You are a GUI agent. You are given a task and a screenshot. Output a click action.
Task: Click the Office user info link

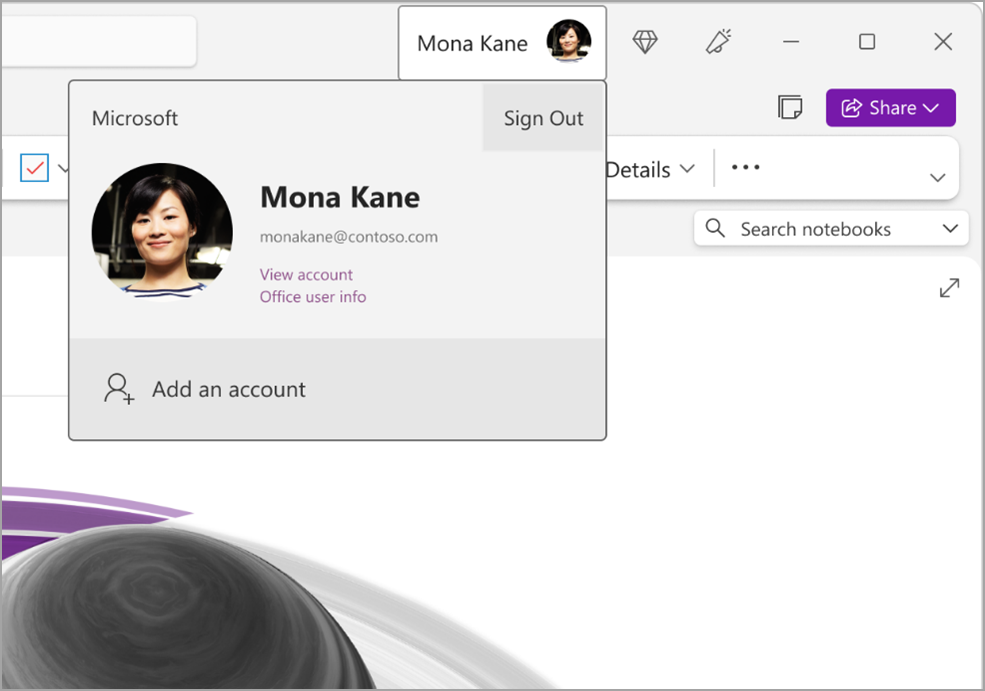point(313,296)
